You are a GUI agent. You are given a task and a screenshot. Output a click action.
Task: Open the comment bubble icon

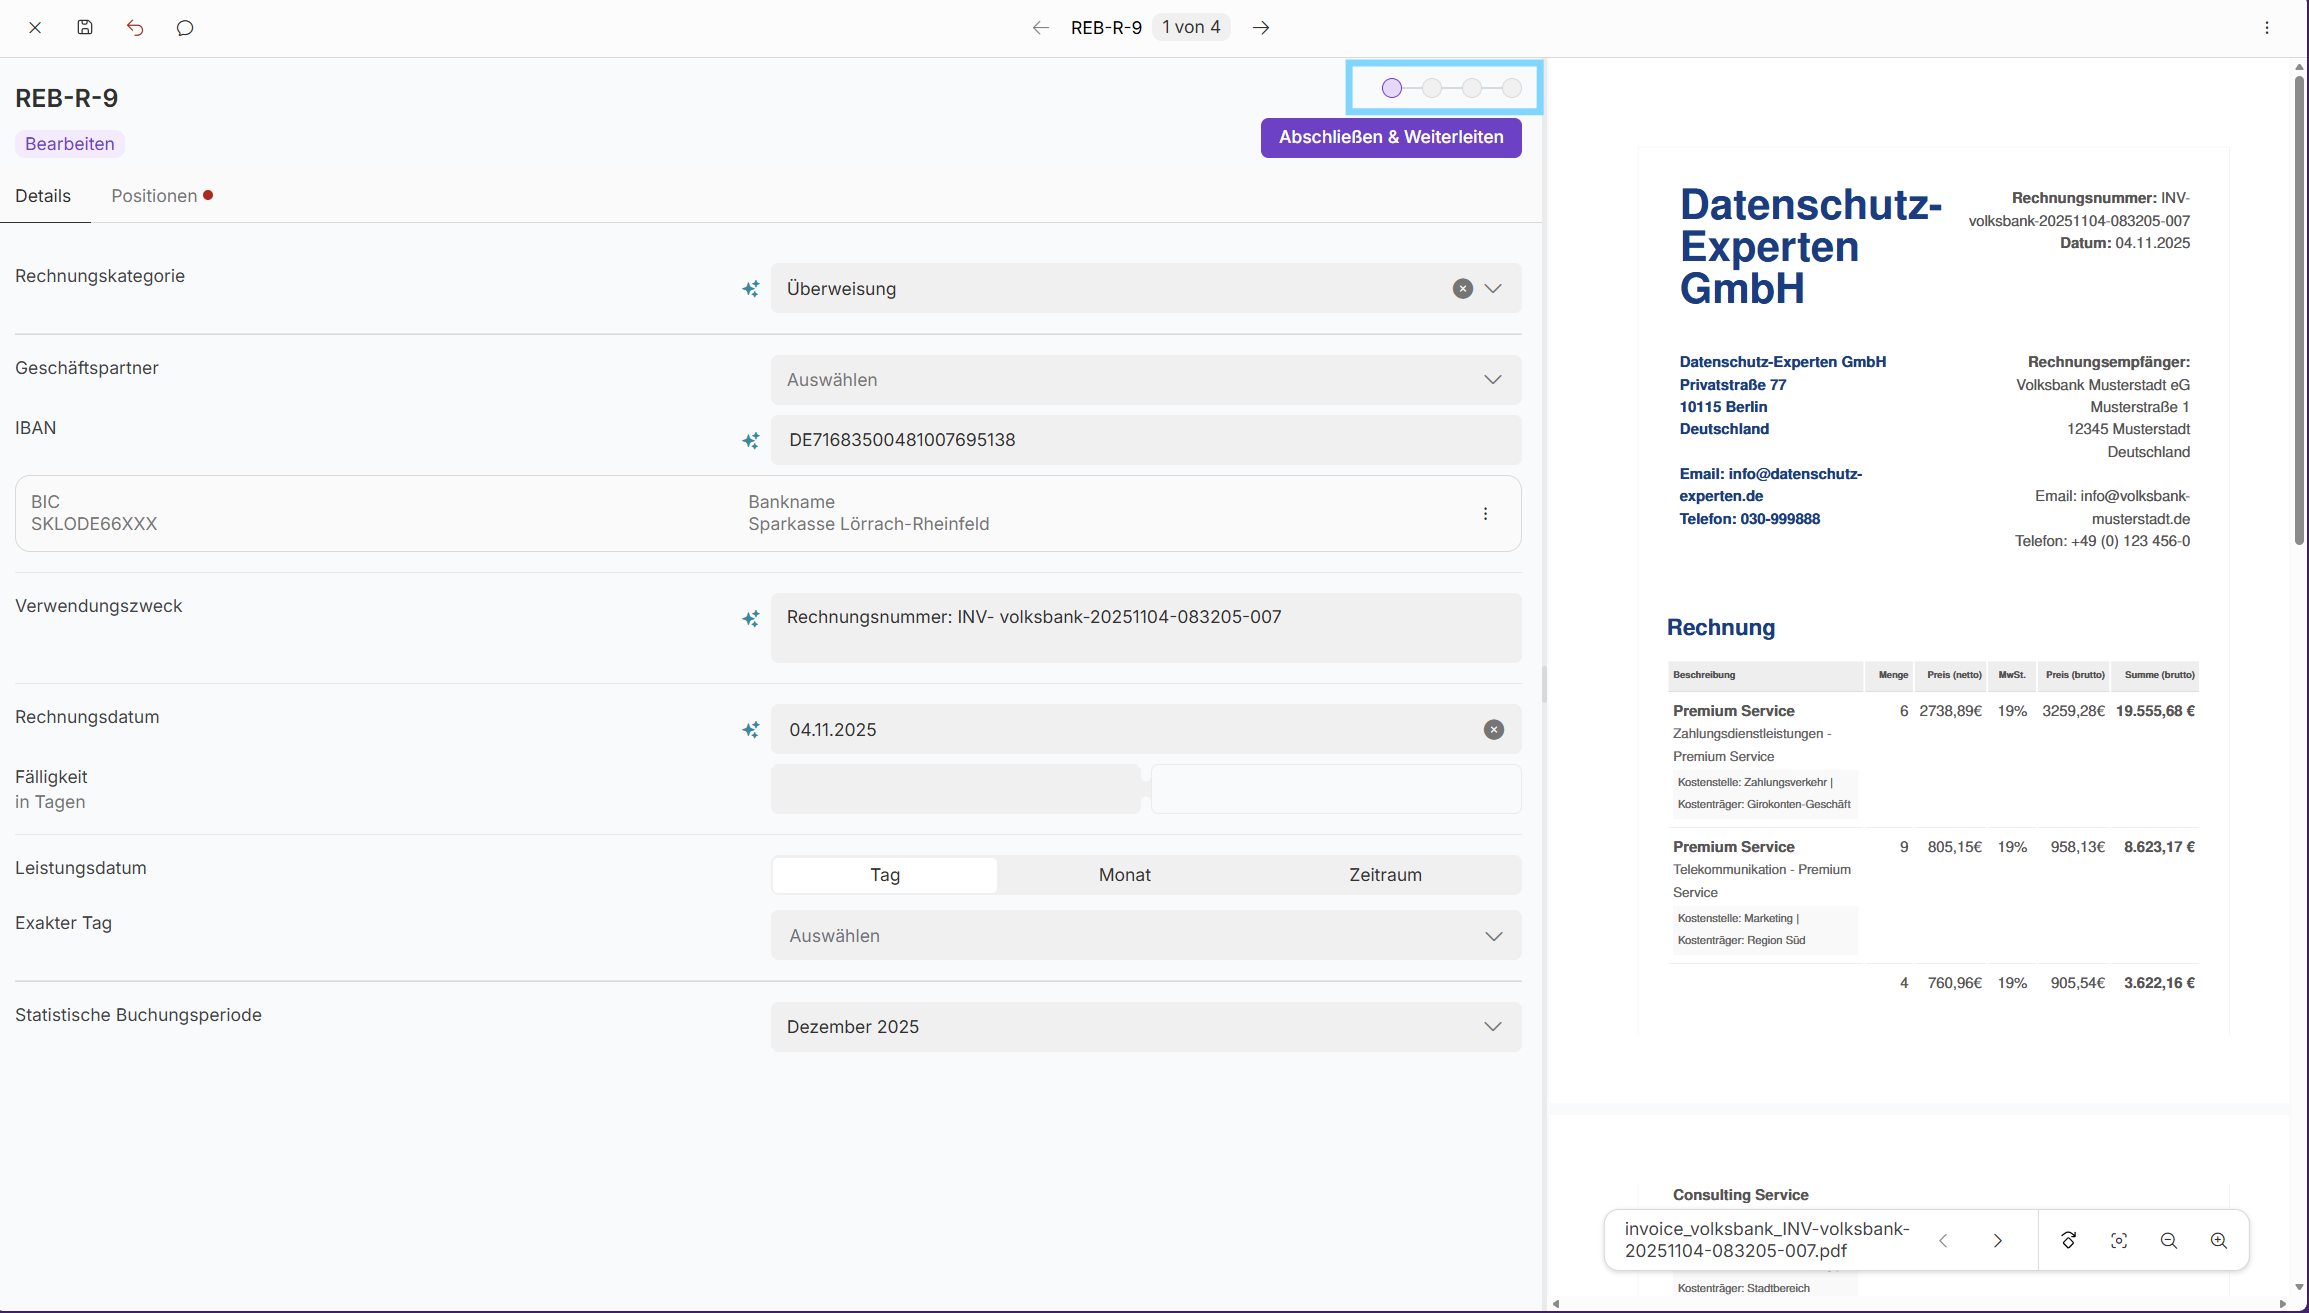click(185, 27)
